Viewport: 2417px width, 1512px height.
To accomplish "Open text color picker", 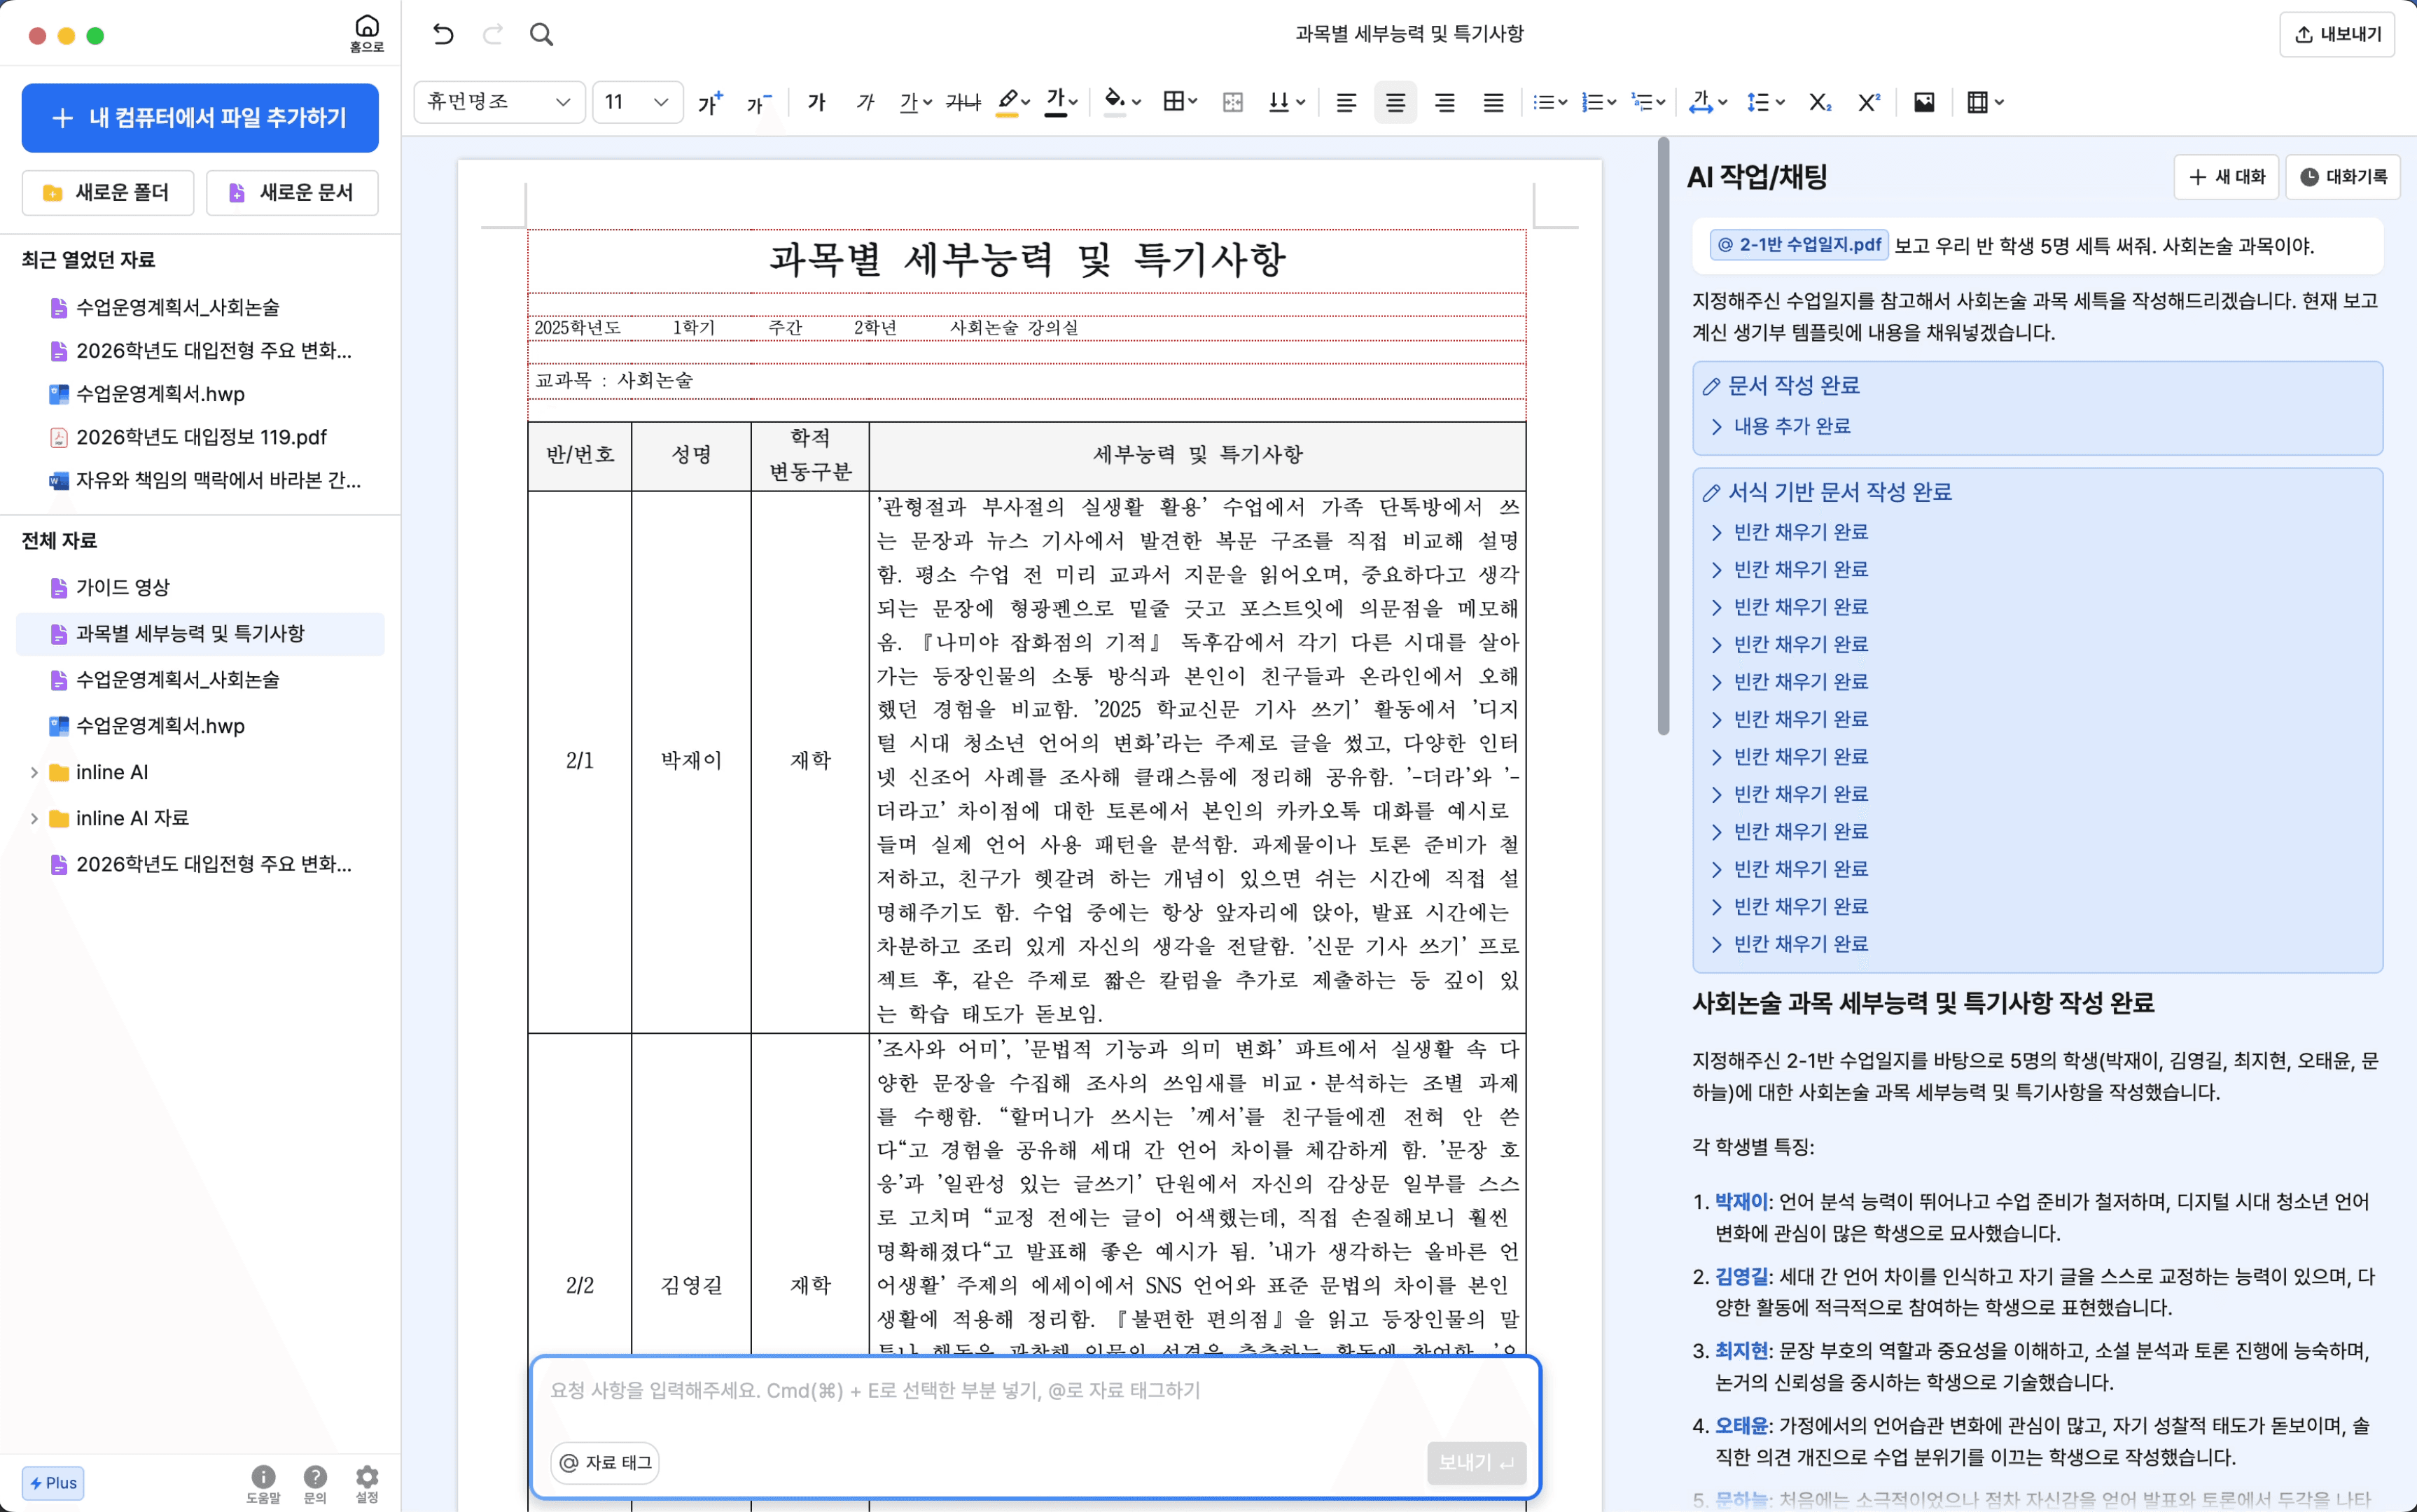I will point(1061,102).
